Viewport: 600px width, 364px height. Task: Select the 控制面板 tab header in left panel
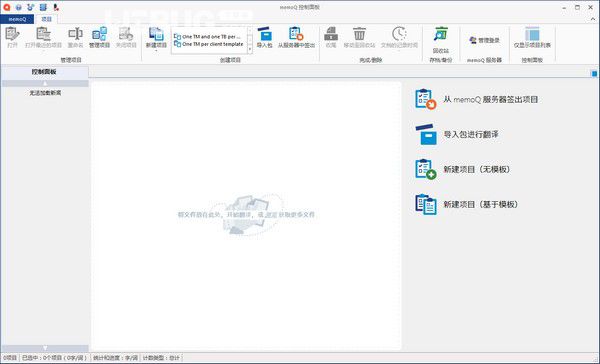44,72
